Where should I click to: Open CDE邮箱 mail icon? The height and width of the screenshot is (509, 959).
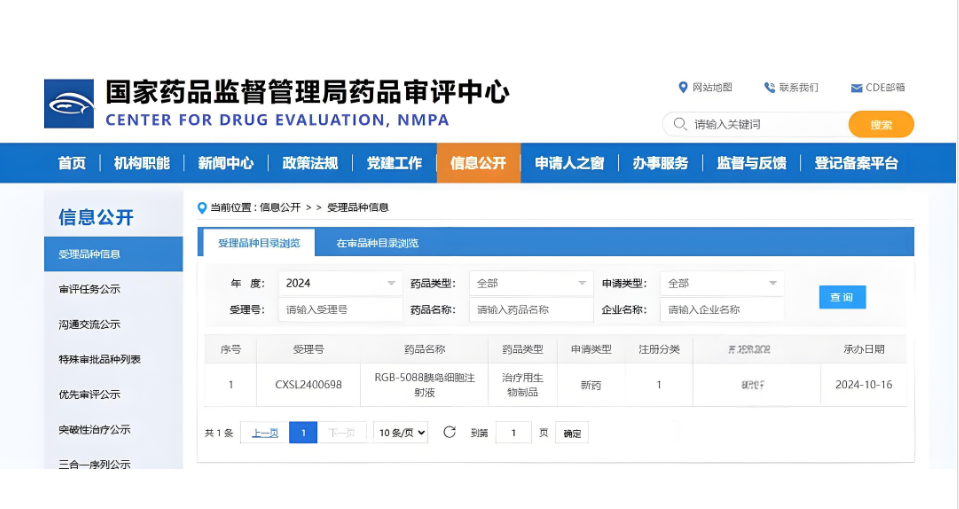856,88
